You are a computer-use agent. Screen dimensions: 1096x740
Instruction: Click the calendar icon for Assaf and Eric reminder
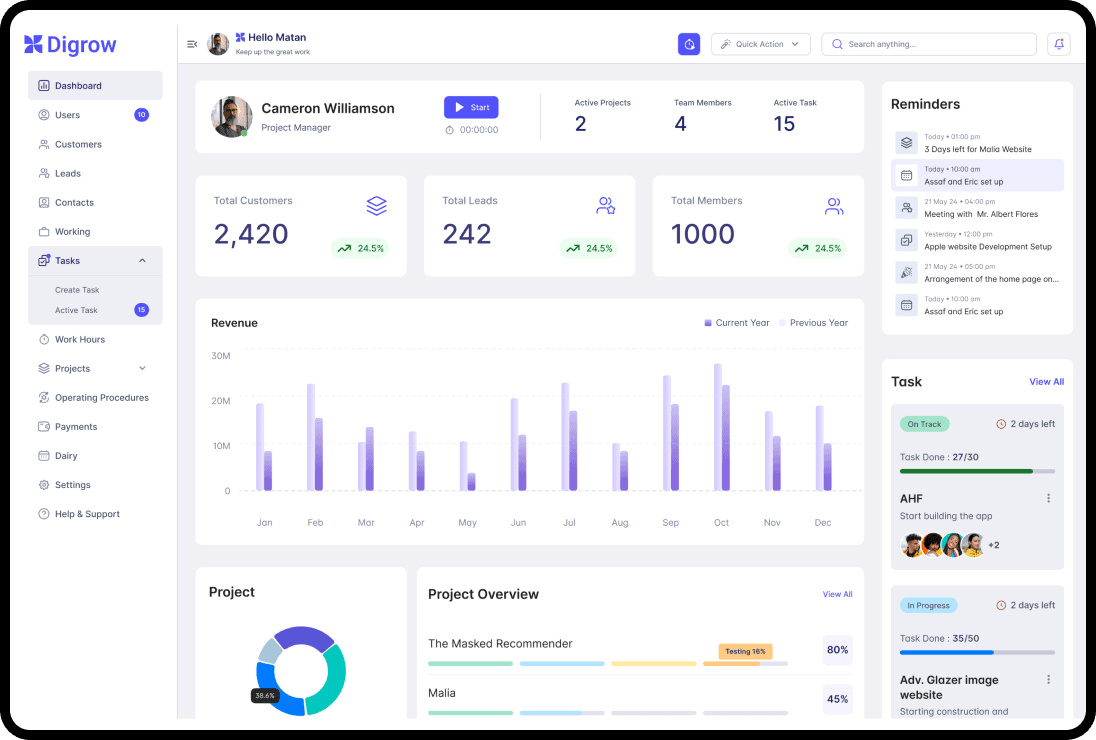tap(906, 175)
